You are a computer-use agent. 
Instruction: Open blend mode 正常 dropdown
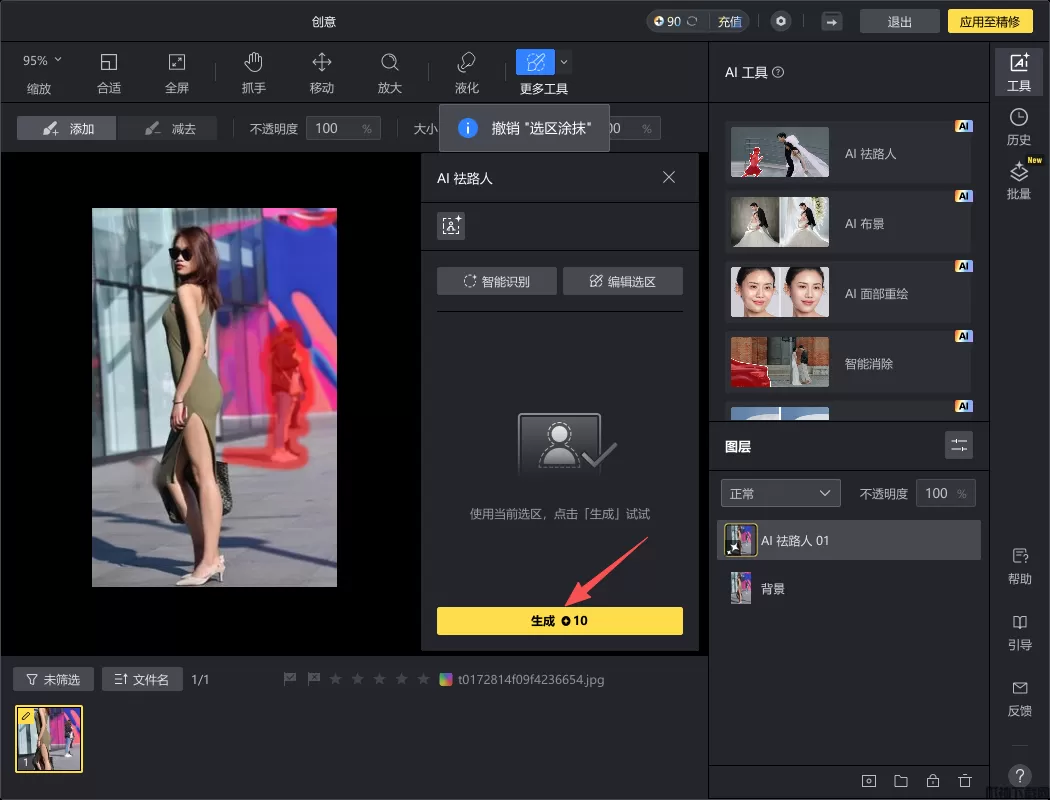[x=780, y=493]
